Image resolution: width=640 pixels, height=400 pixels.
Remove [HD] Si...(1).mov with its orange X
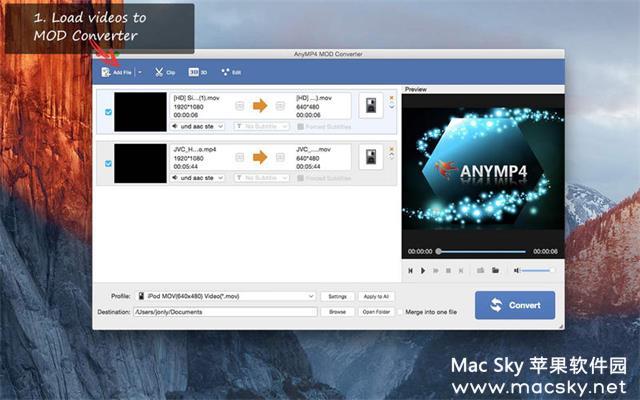[391, 98]
